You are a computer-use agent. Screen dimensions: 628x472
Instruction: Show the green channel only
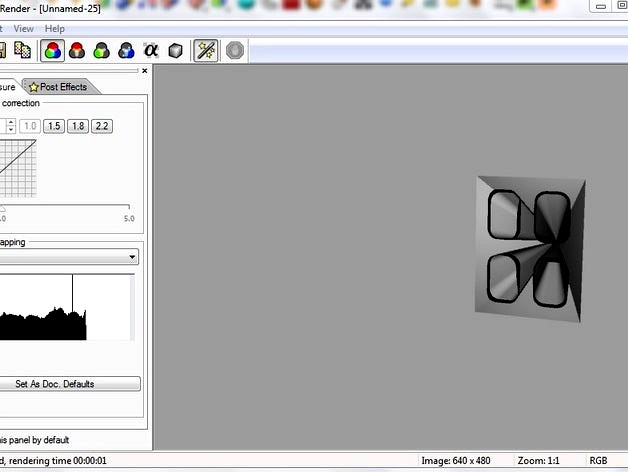click(x=101, y=50)
